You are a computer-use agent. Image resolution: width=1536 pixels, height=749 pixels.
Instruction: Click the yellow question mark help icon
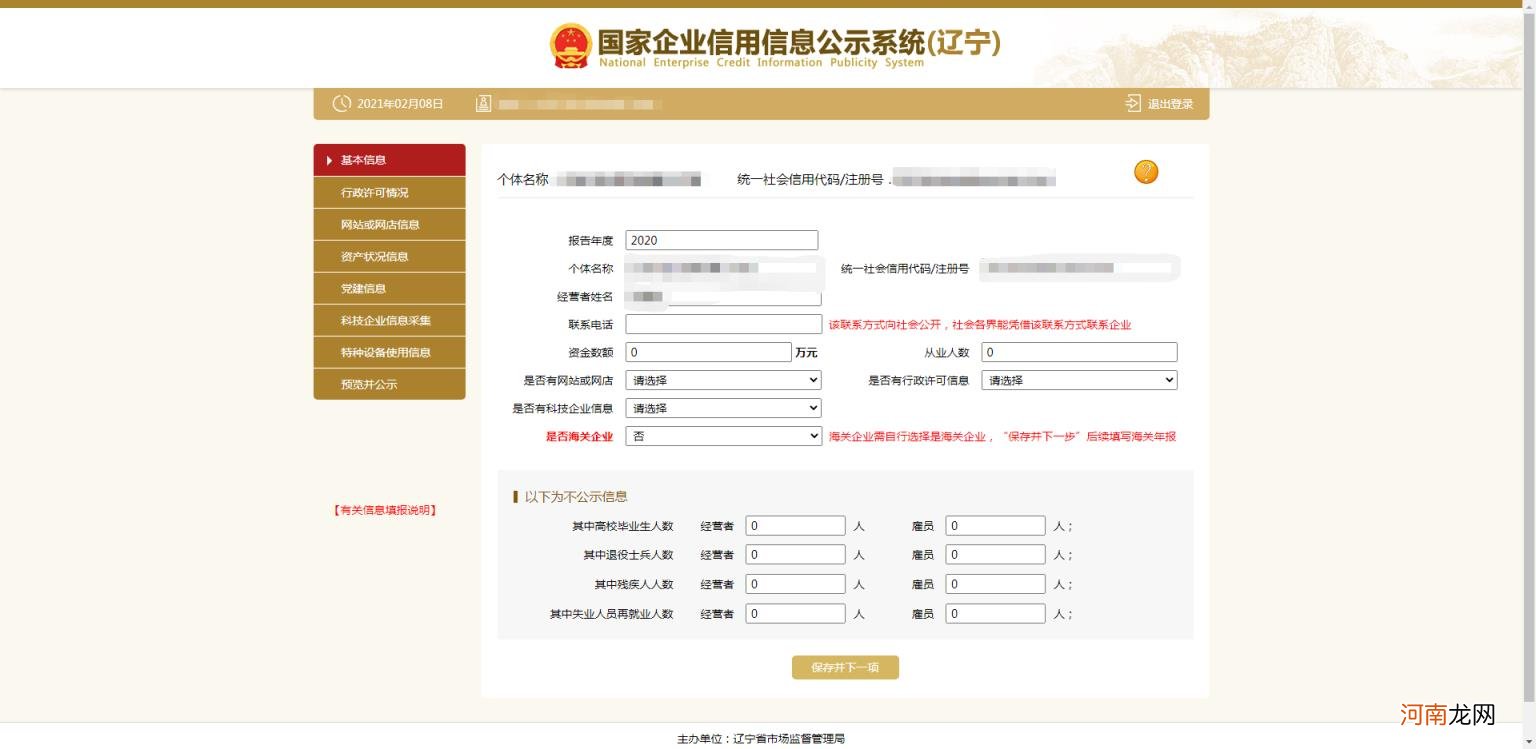tap(1146, 172)
